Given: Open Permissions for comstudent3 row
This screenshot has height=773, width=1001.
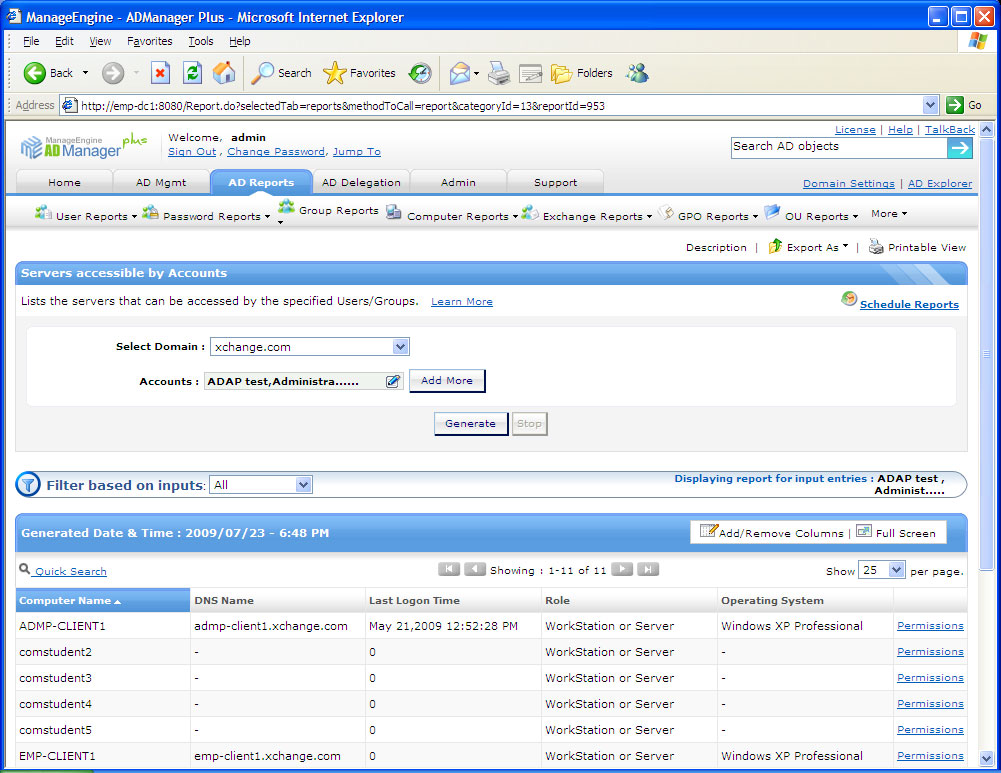Looking at the screenshot, I should tap(930, 677).
